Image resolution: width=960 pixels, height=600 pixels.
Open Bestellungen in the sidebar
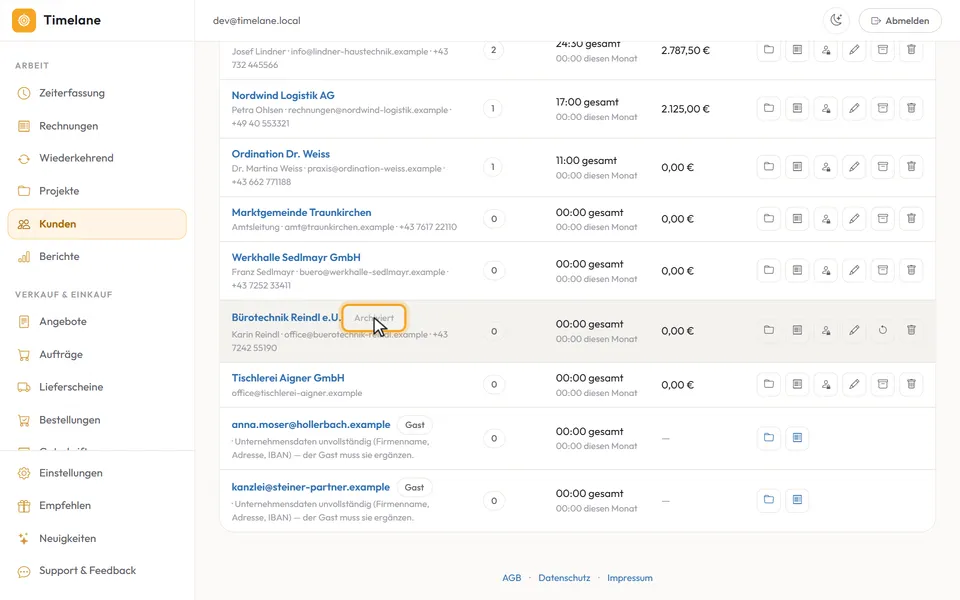point(97,420)
